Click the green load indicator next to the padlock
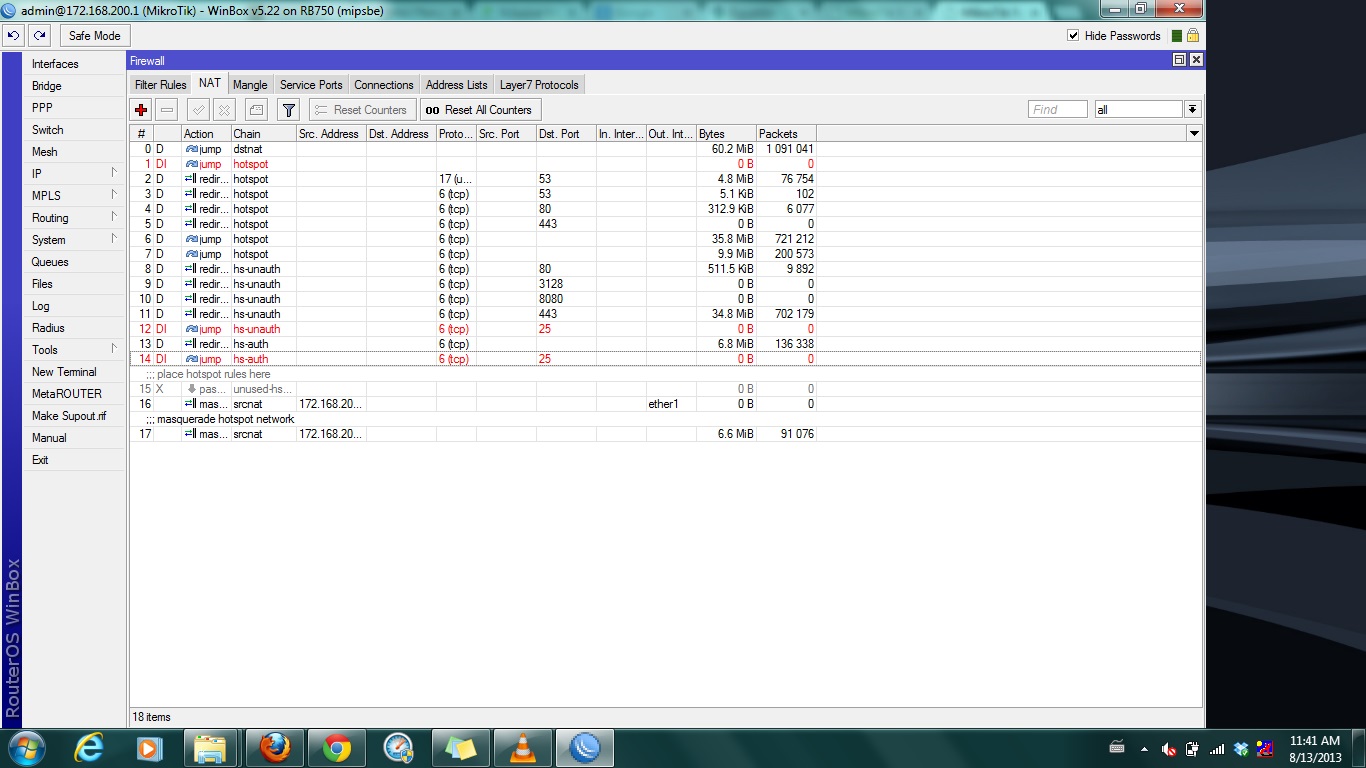 coord(1177,36)
